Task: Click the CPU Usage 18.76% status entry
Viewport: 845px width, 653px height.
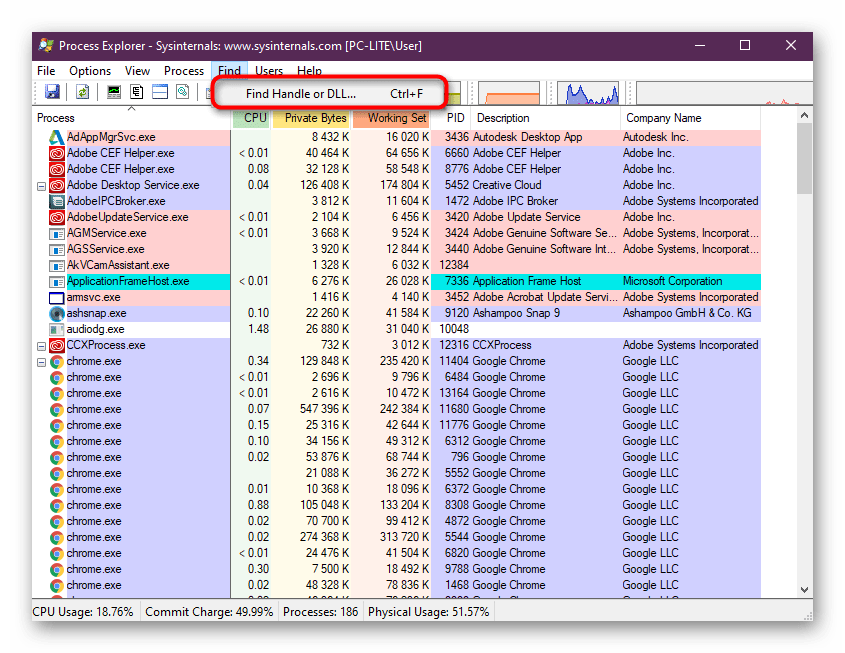Action: point(83,612)
